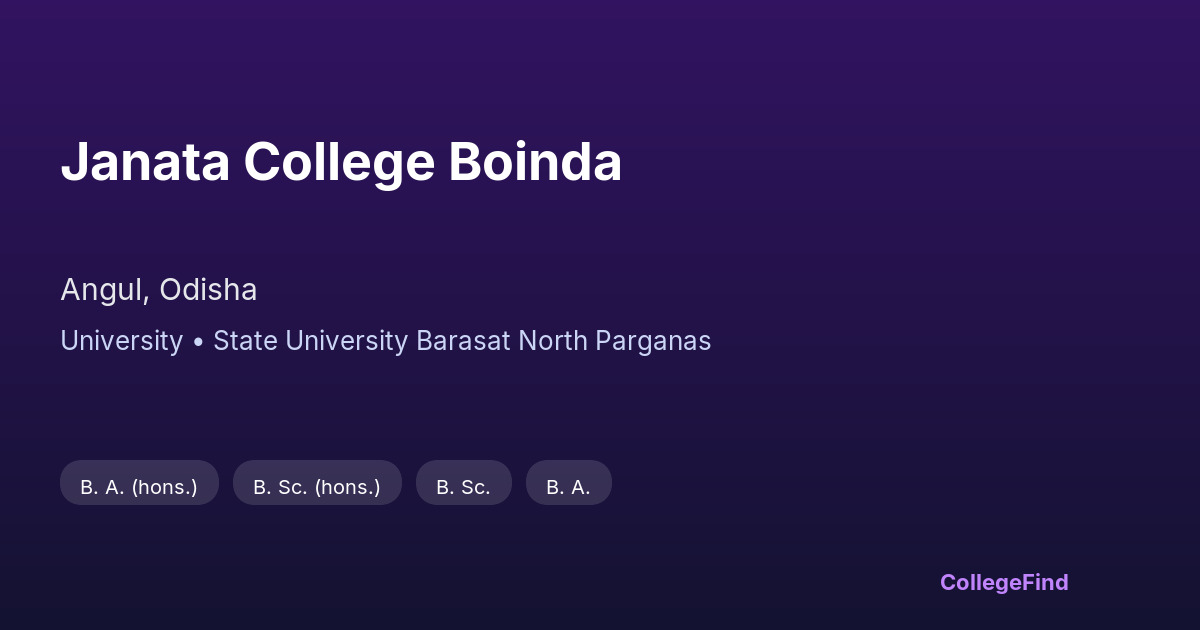1200x630 pixels.
Task: Select the B. Sc. (hons.) course chip
Action: click(317, 487)
